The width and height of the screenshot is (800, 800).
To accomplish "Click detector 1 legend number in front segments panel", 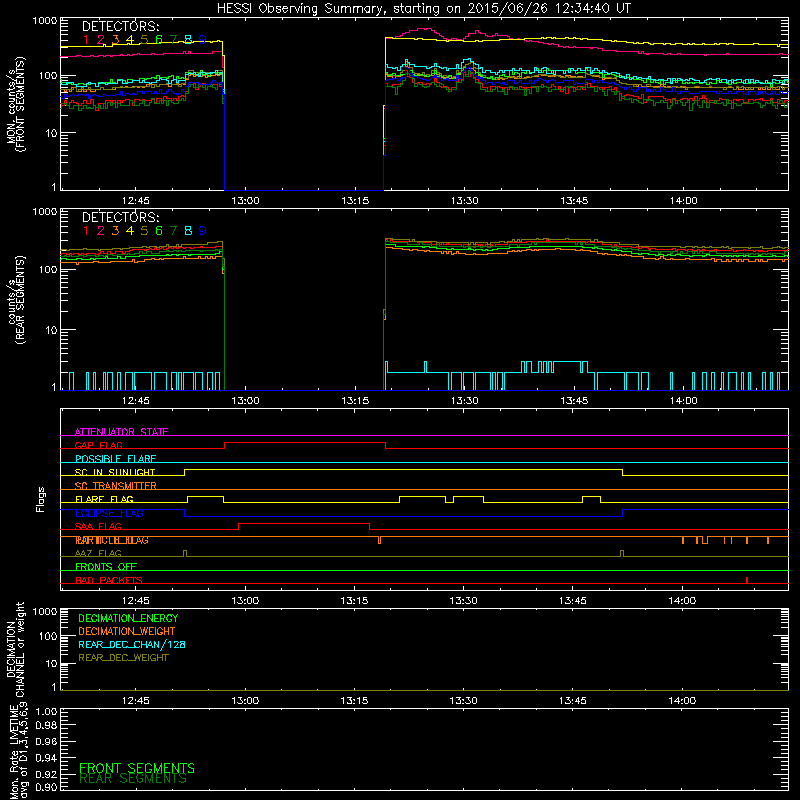I will (86, 40).
